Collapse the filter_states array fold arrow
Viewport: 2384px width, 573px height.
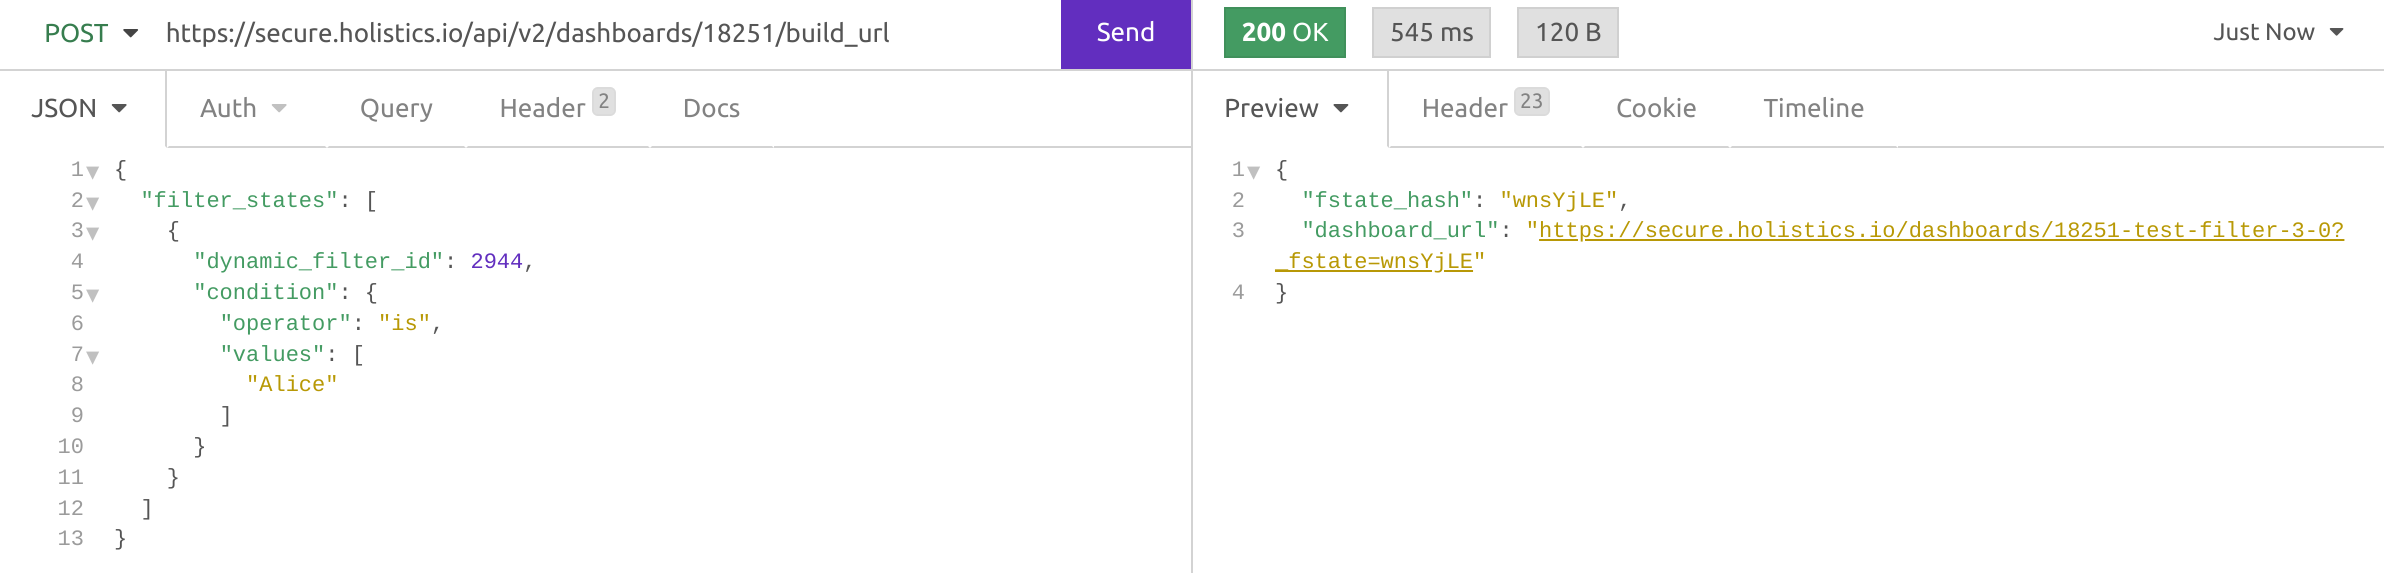coord(93,203)
